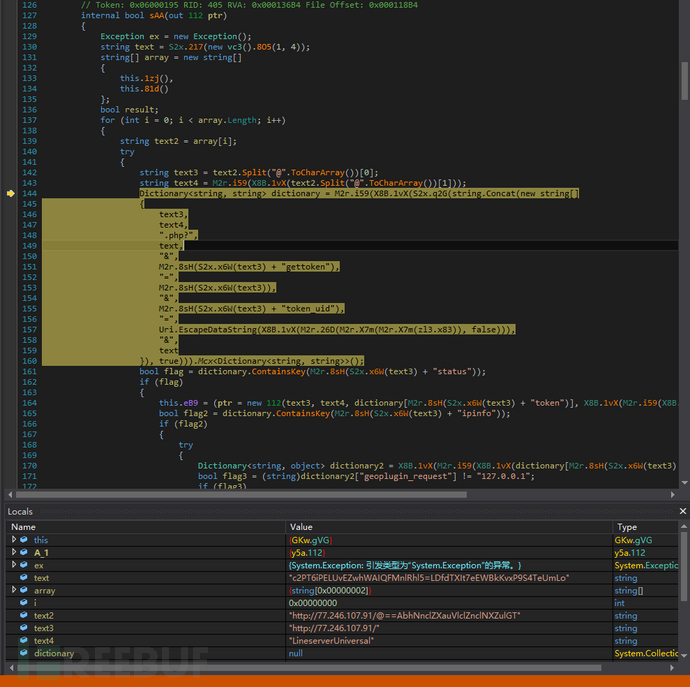Click the Locals panel horizontal scrollbar thumb
This screenshot has width=690, height=687.
308,668
